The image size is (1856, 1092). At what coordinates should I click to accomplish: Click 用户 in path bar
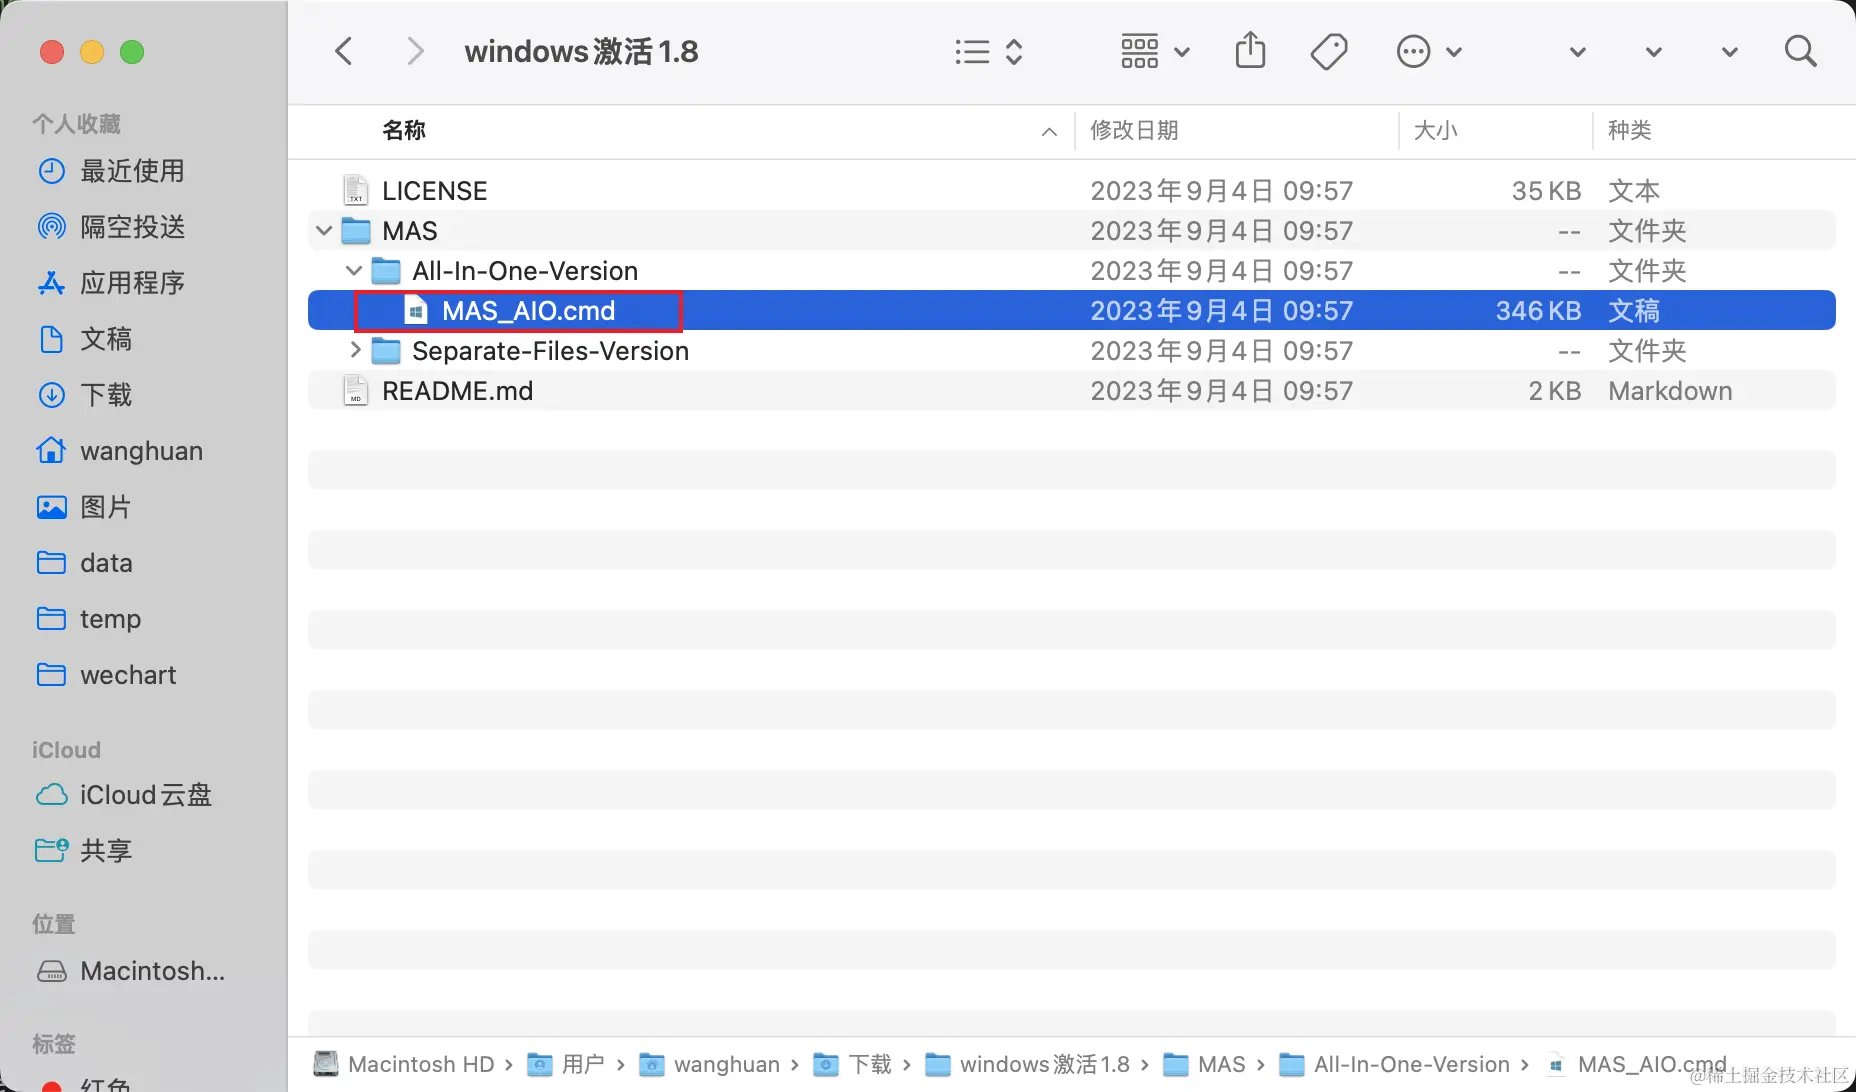tap(583, 1064)
